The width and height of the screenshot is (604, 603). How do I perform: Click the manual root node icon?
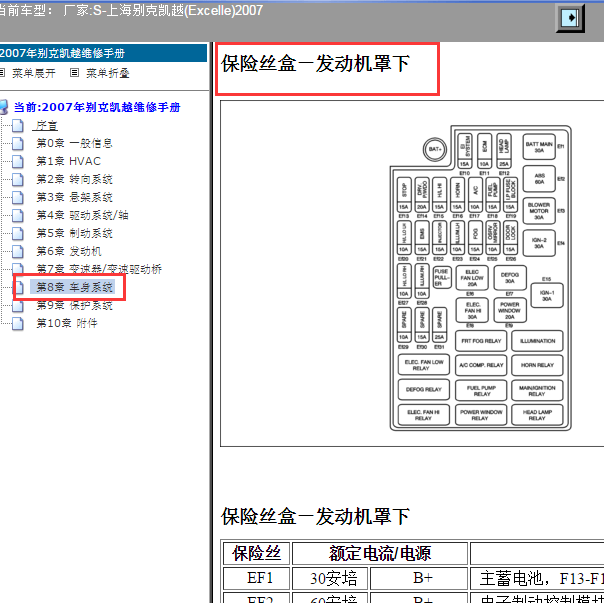[4, 107]
